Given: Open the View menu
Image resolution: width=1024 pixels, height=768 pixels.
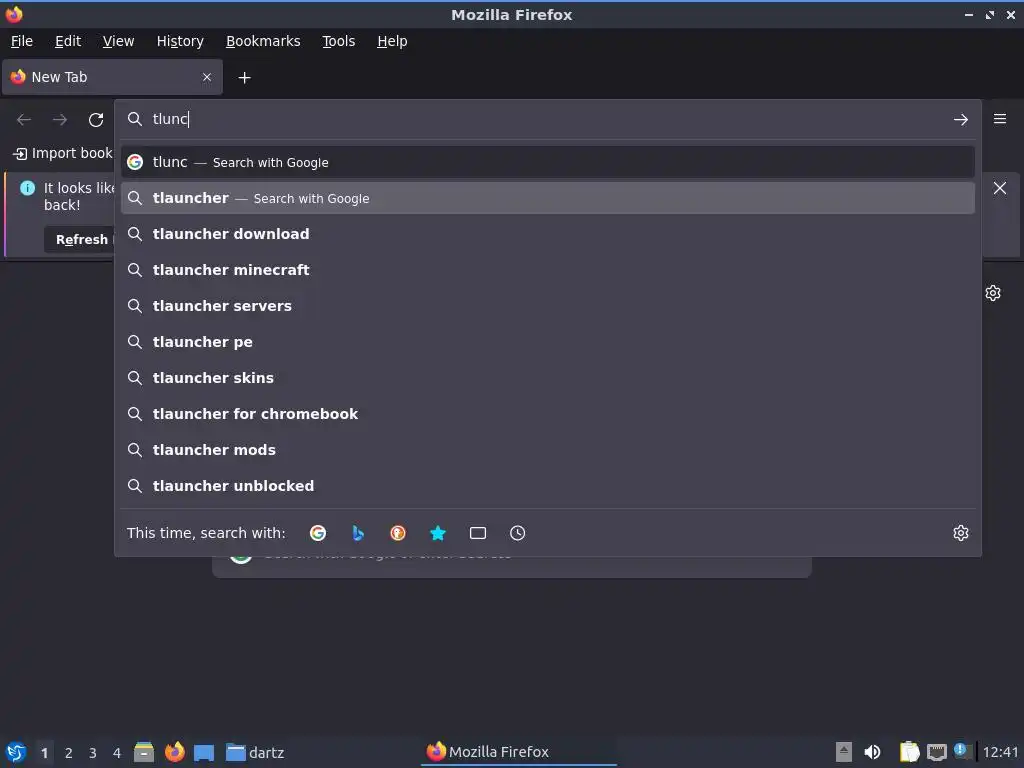Looking at the screenshot, I should coord(118,41).
